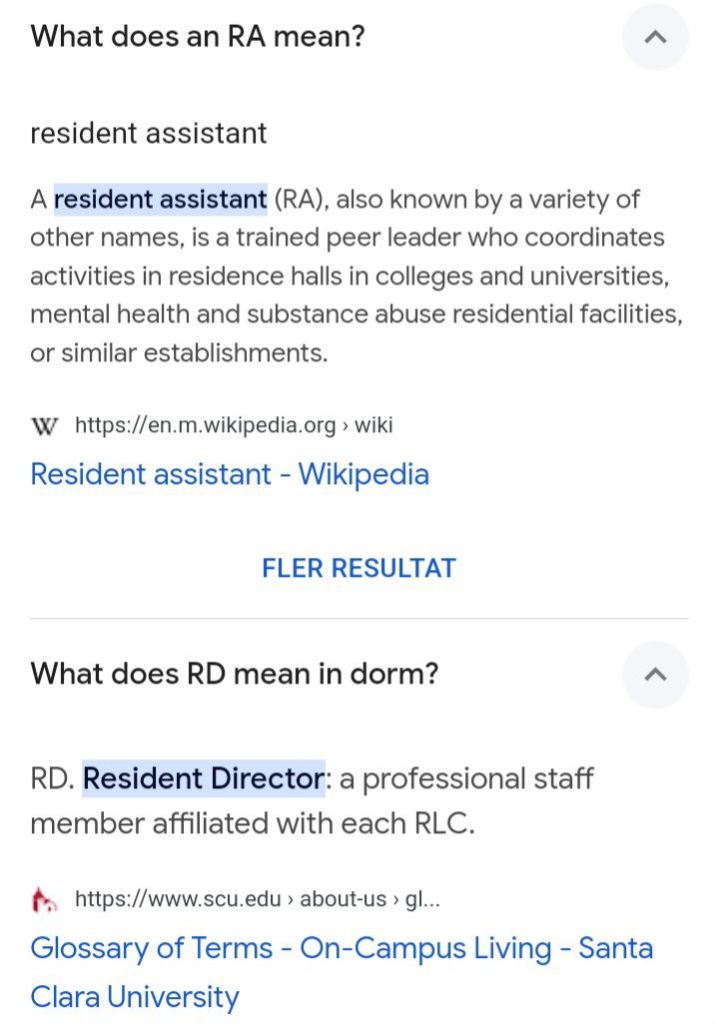Click the Wikipedia "W" favicon
The width and height of the screenshot is (717, 1024).
pos(44,427)
